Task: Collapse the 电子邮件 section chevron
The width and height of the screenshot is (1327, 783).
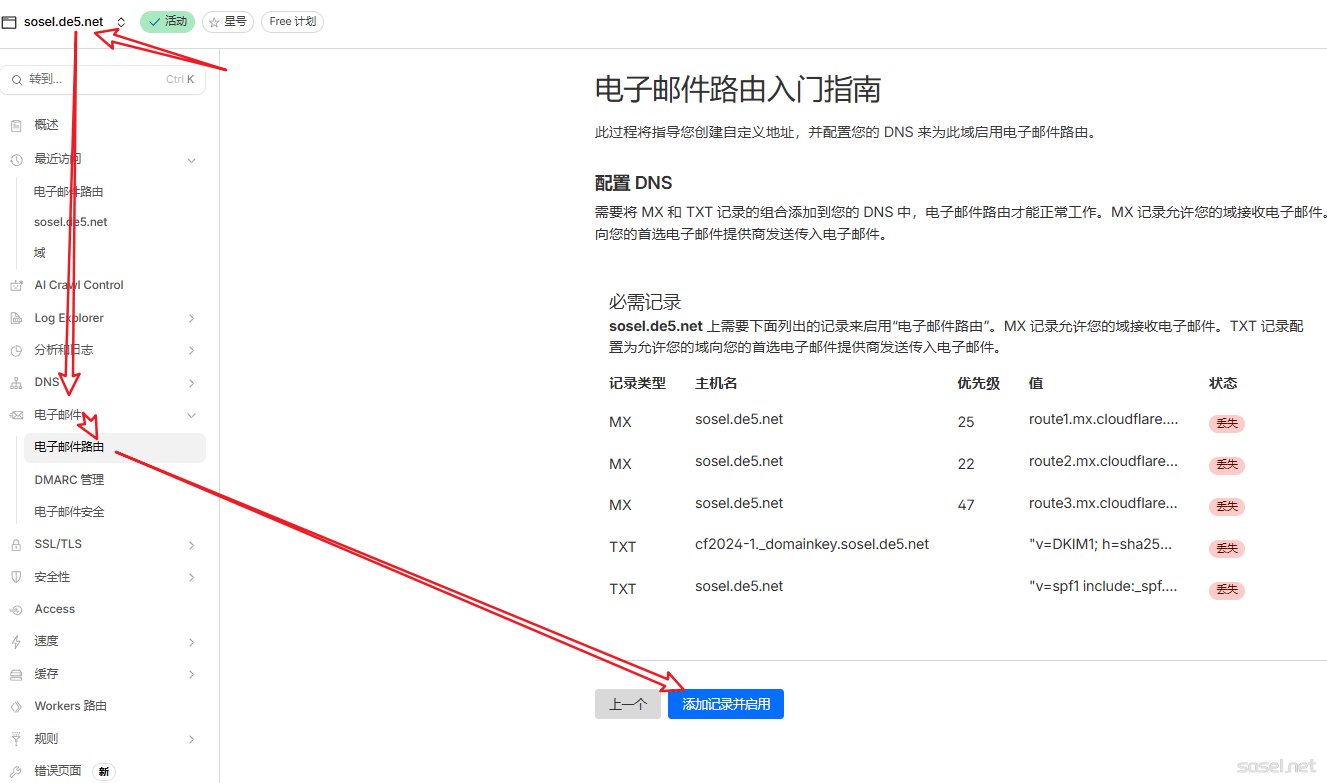Action: pyautogui.click(x=191, y=415)
